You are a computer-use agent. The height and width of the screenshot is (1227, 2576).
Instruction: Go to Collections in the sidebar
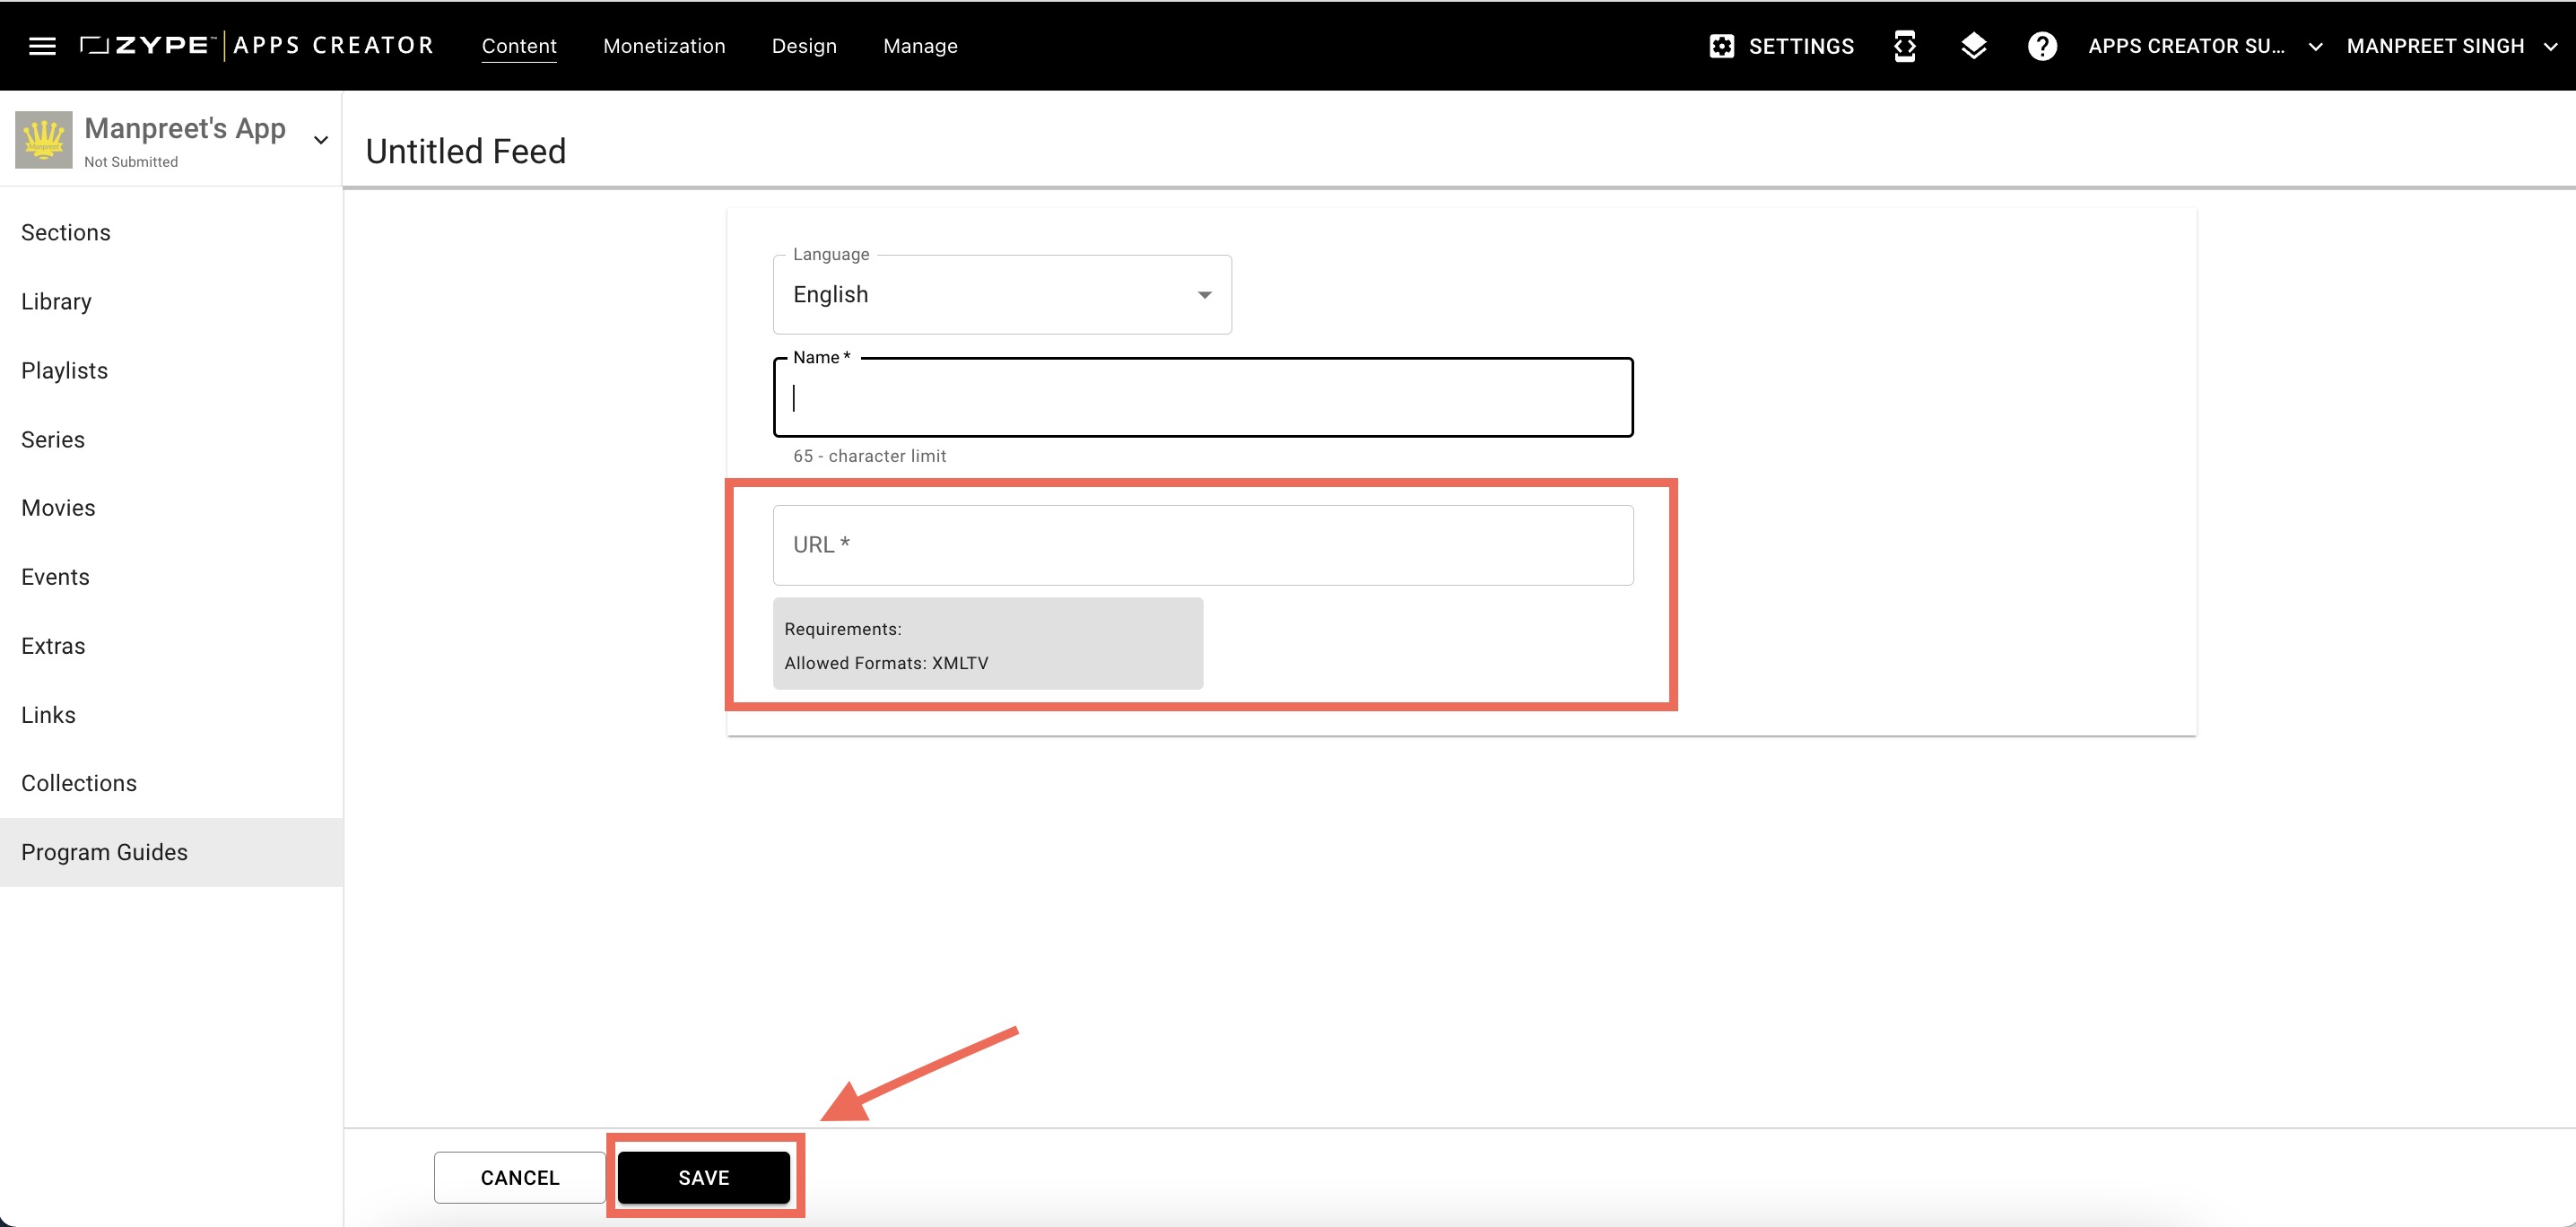[171, 783]
